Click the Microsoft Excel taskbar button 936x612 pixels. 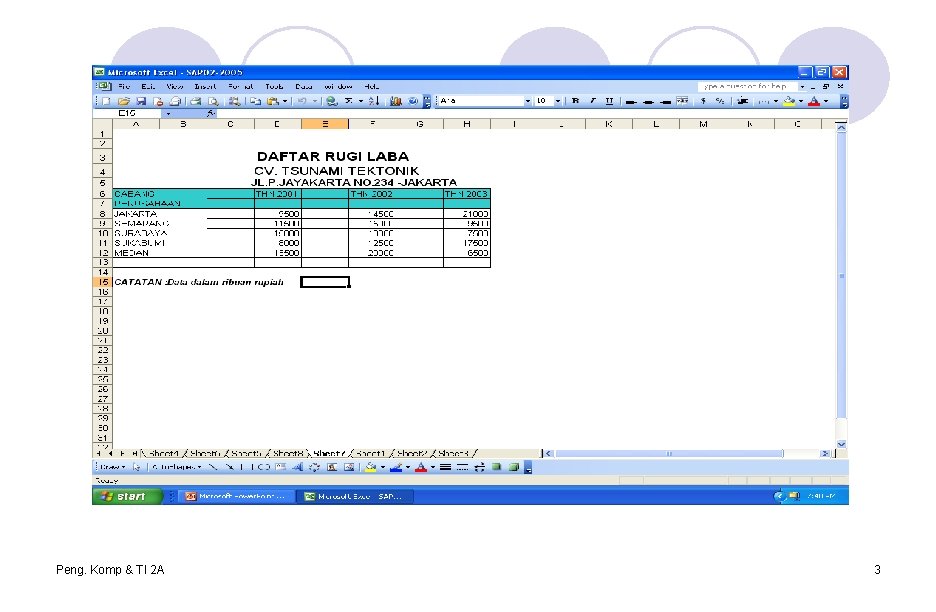tap(355, 496)
